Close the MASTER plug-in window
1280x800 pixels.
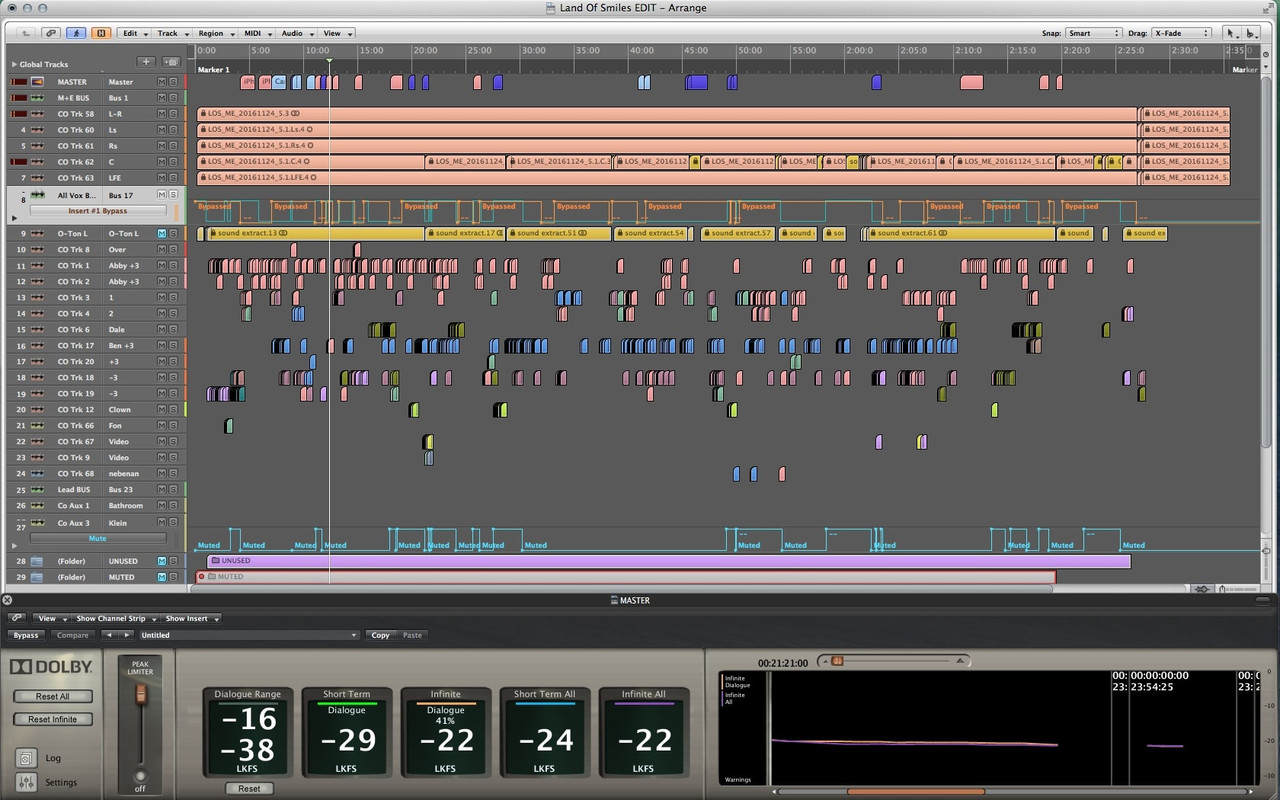point(7,600)
